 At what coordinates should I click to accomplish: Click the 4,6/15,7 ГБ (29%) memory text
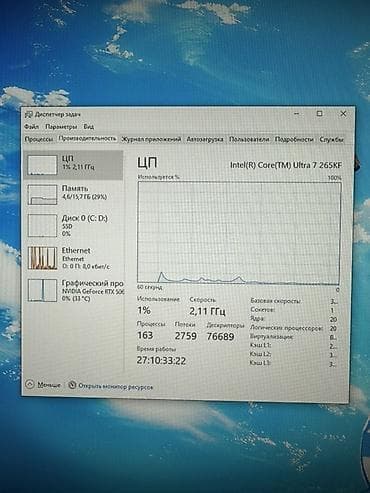(84, 197)
